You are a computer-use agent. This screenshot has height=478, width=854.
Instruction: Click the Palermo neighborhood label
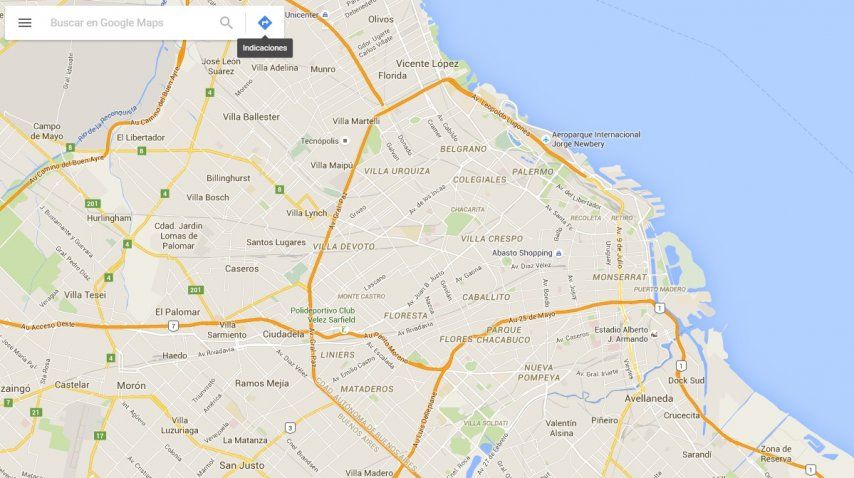pos(533,171)
